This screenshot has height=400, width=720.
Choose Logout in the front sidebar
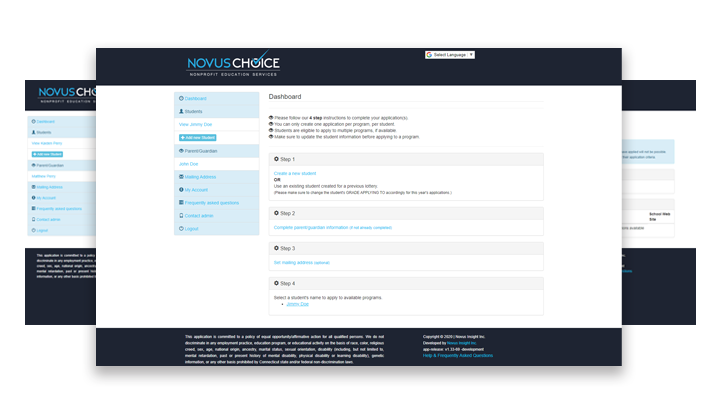(216, 228)
